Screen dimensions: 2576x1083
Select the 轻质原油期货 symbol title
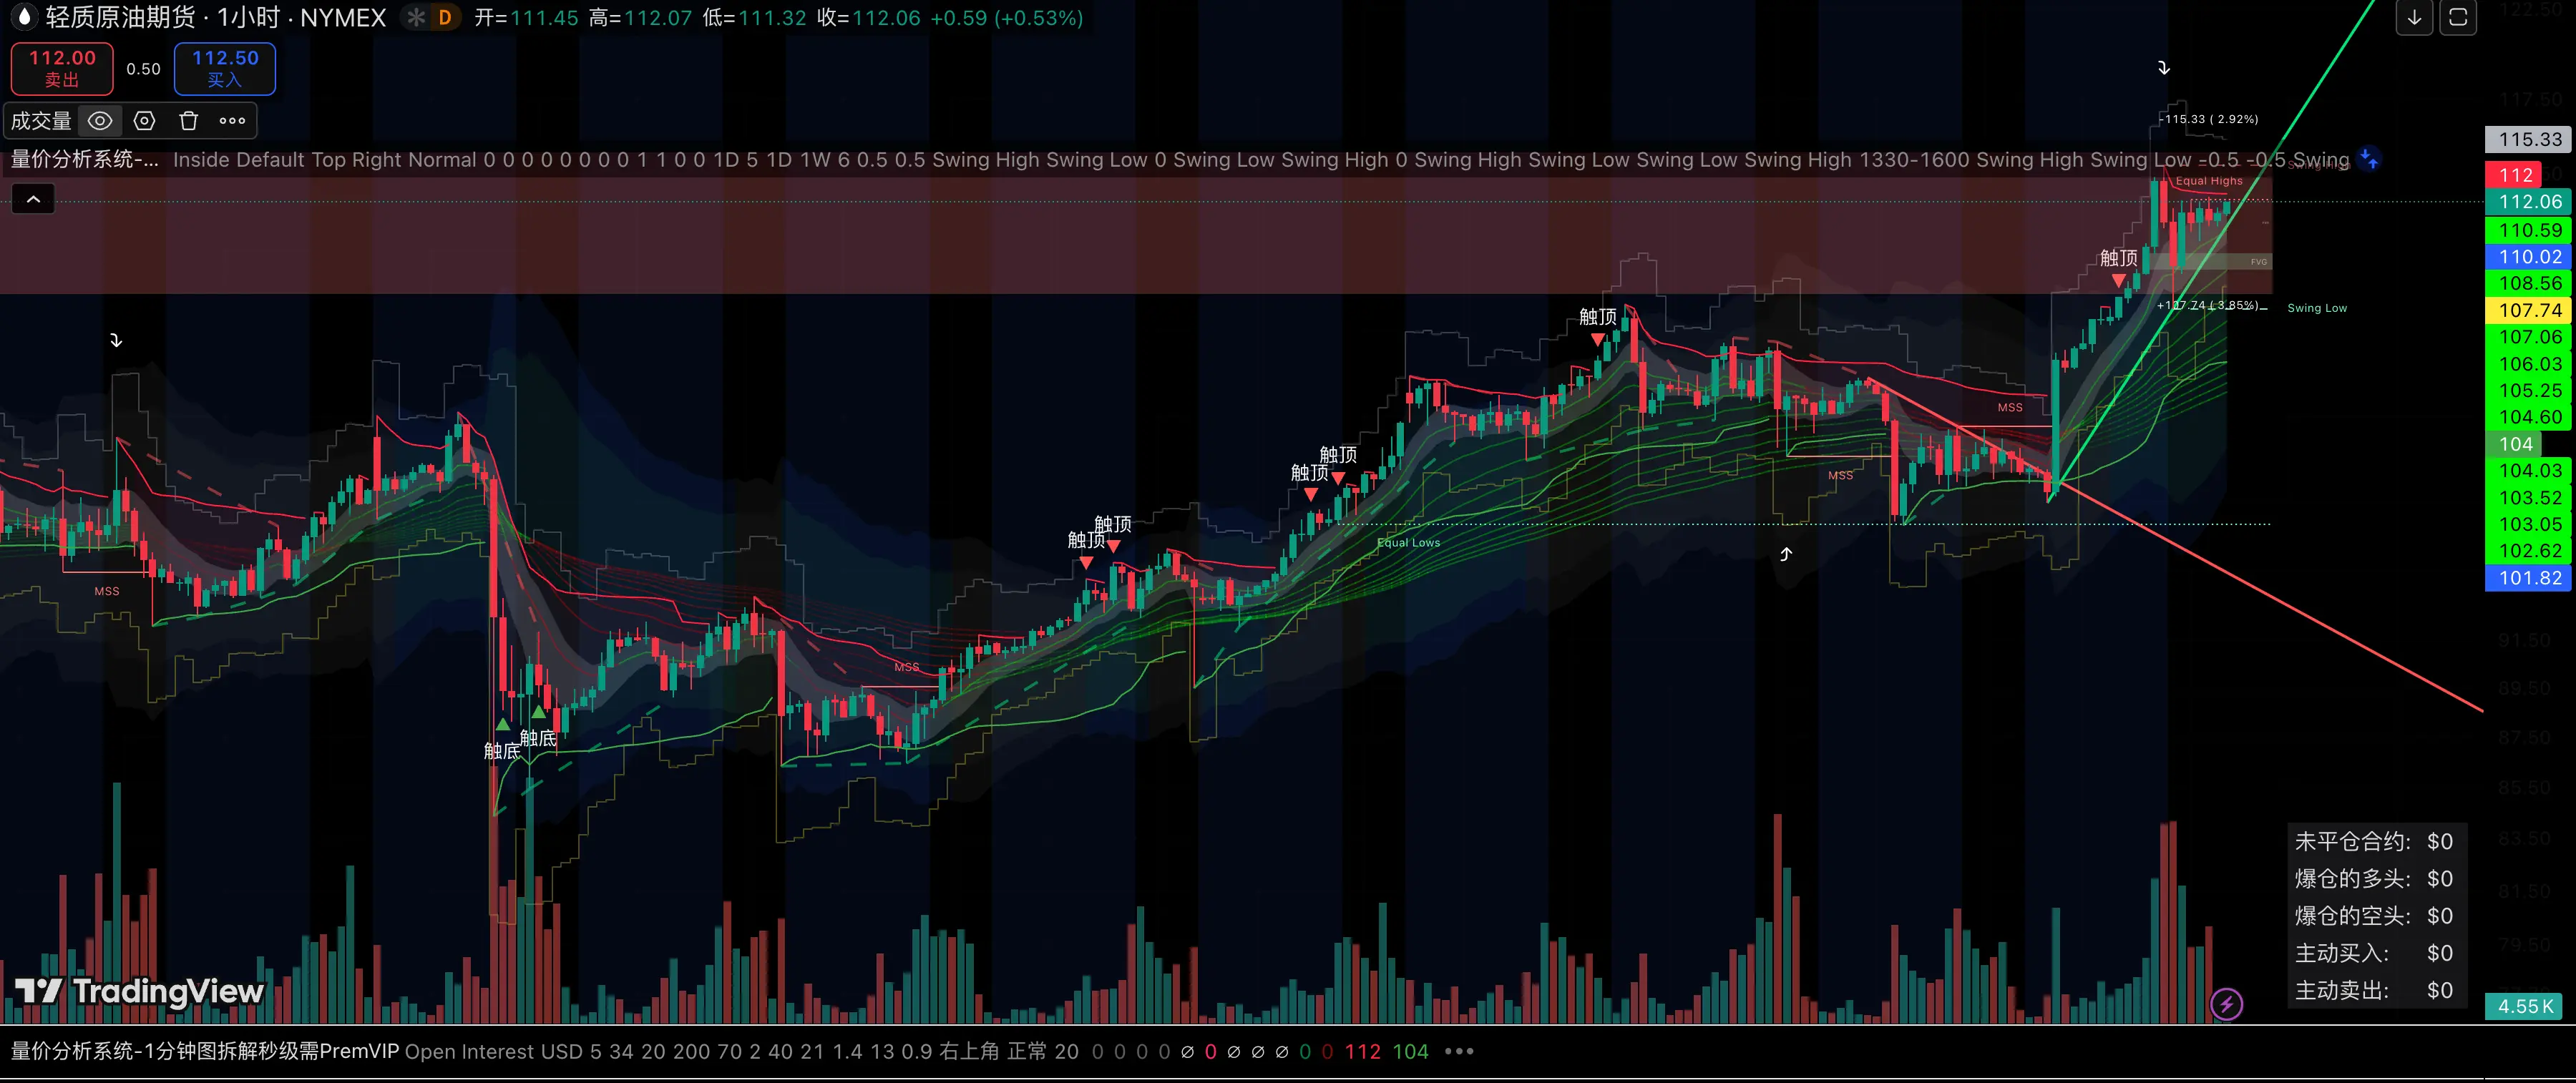pos(120,17)
